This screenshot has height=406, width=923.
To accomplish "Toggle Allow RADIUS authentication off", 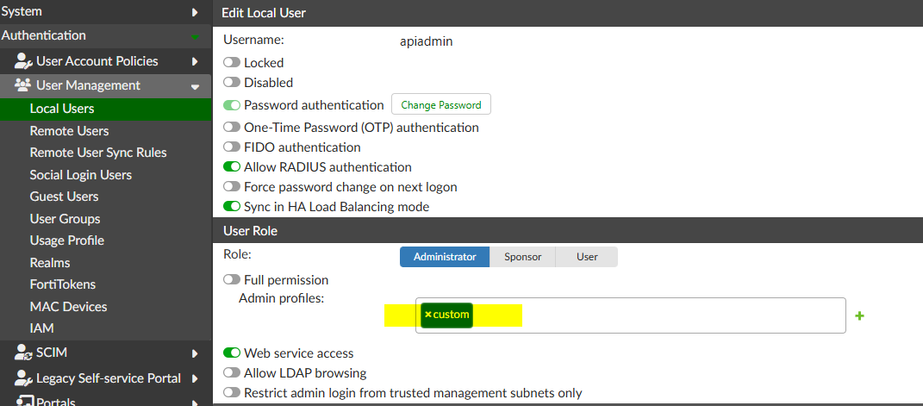I will click(232, 167).
